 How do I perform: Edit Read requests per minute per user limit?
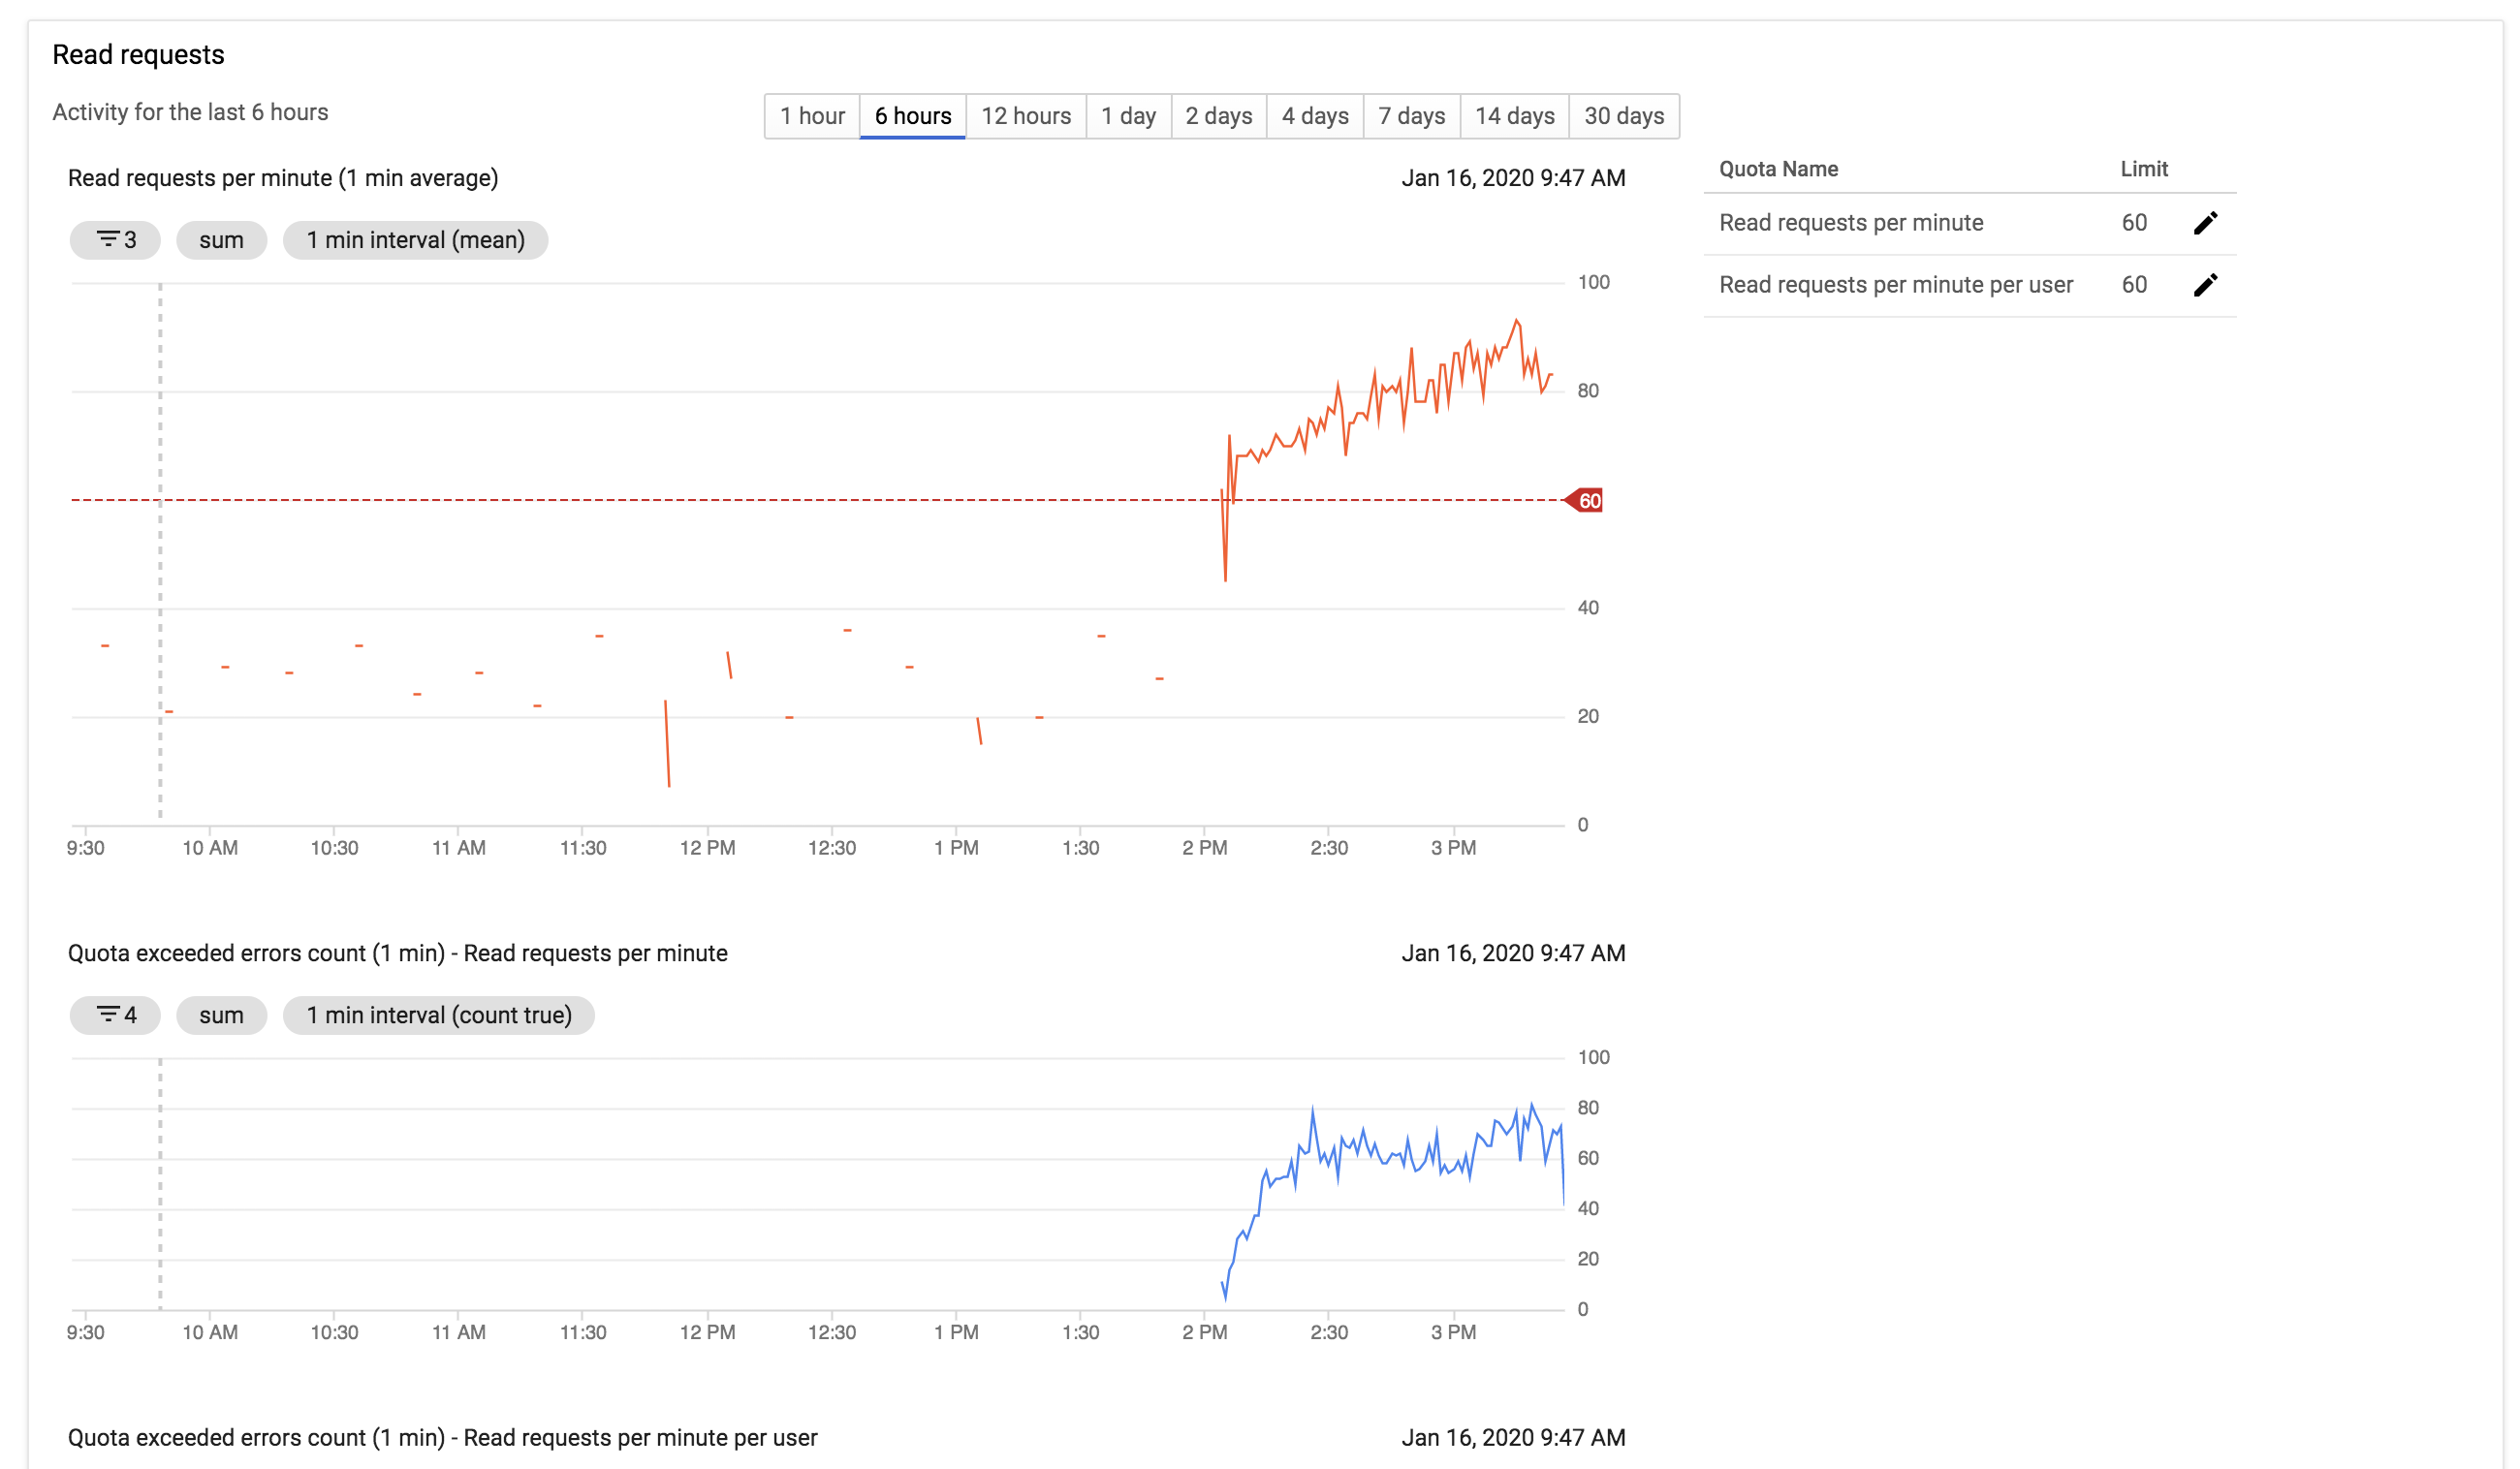pyautogui.click(x=2205, y=285)
